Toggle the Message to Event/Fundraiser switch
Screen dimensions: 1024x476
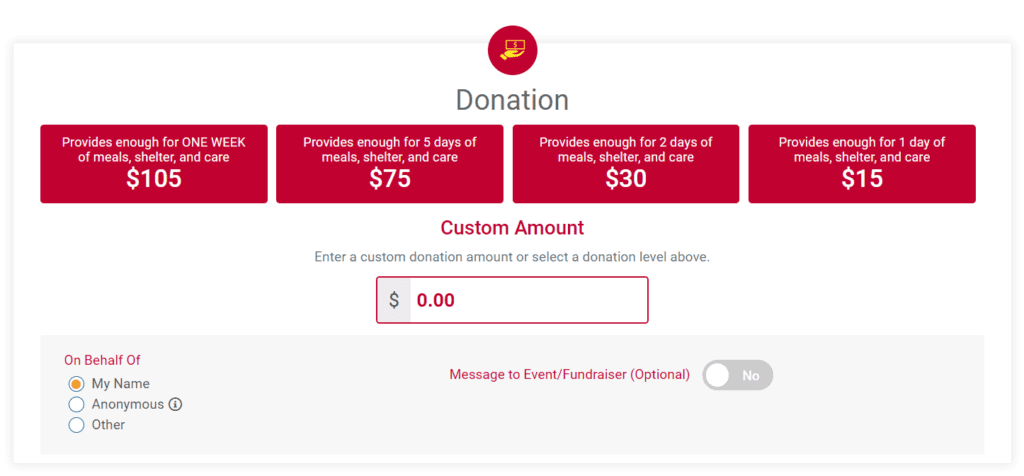coord(737,375)
